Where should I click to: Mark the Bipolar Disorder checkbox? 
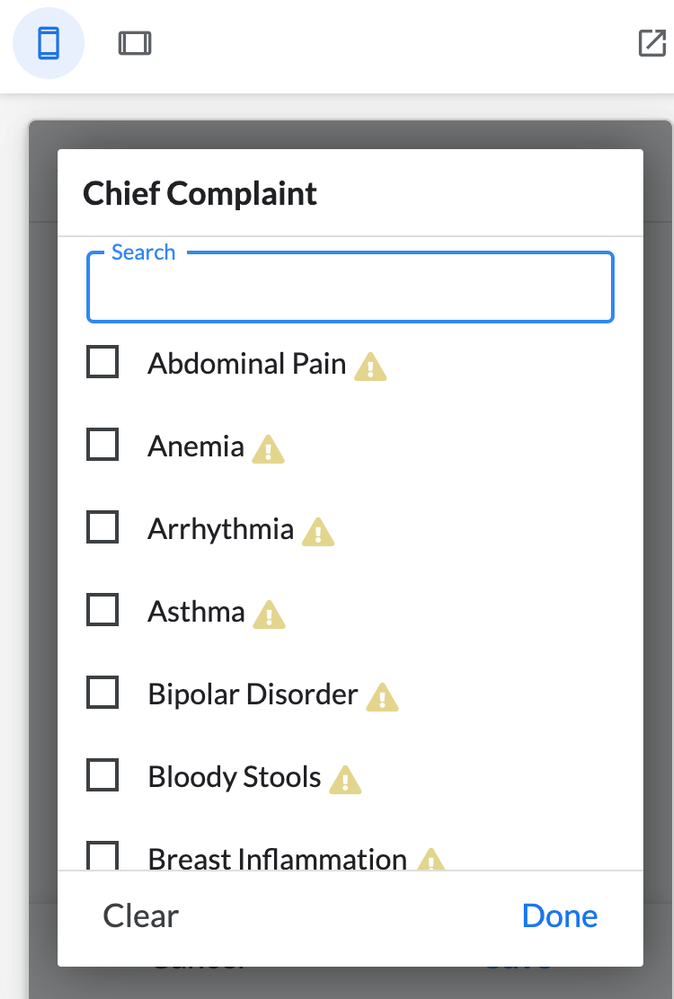click(x=103, y=693)
